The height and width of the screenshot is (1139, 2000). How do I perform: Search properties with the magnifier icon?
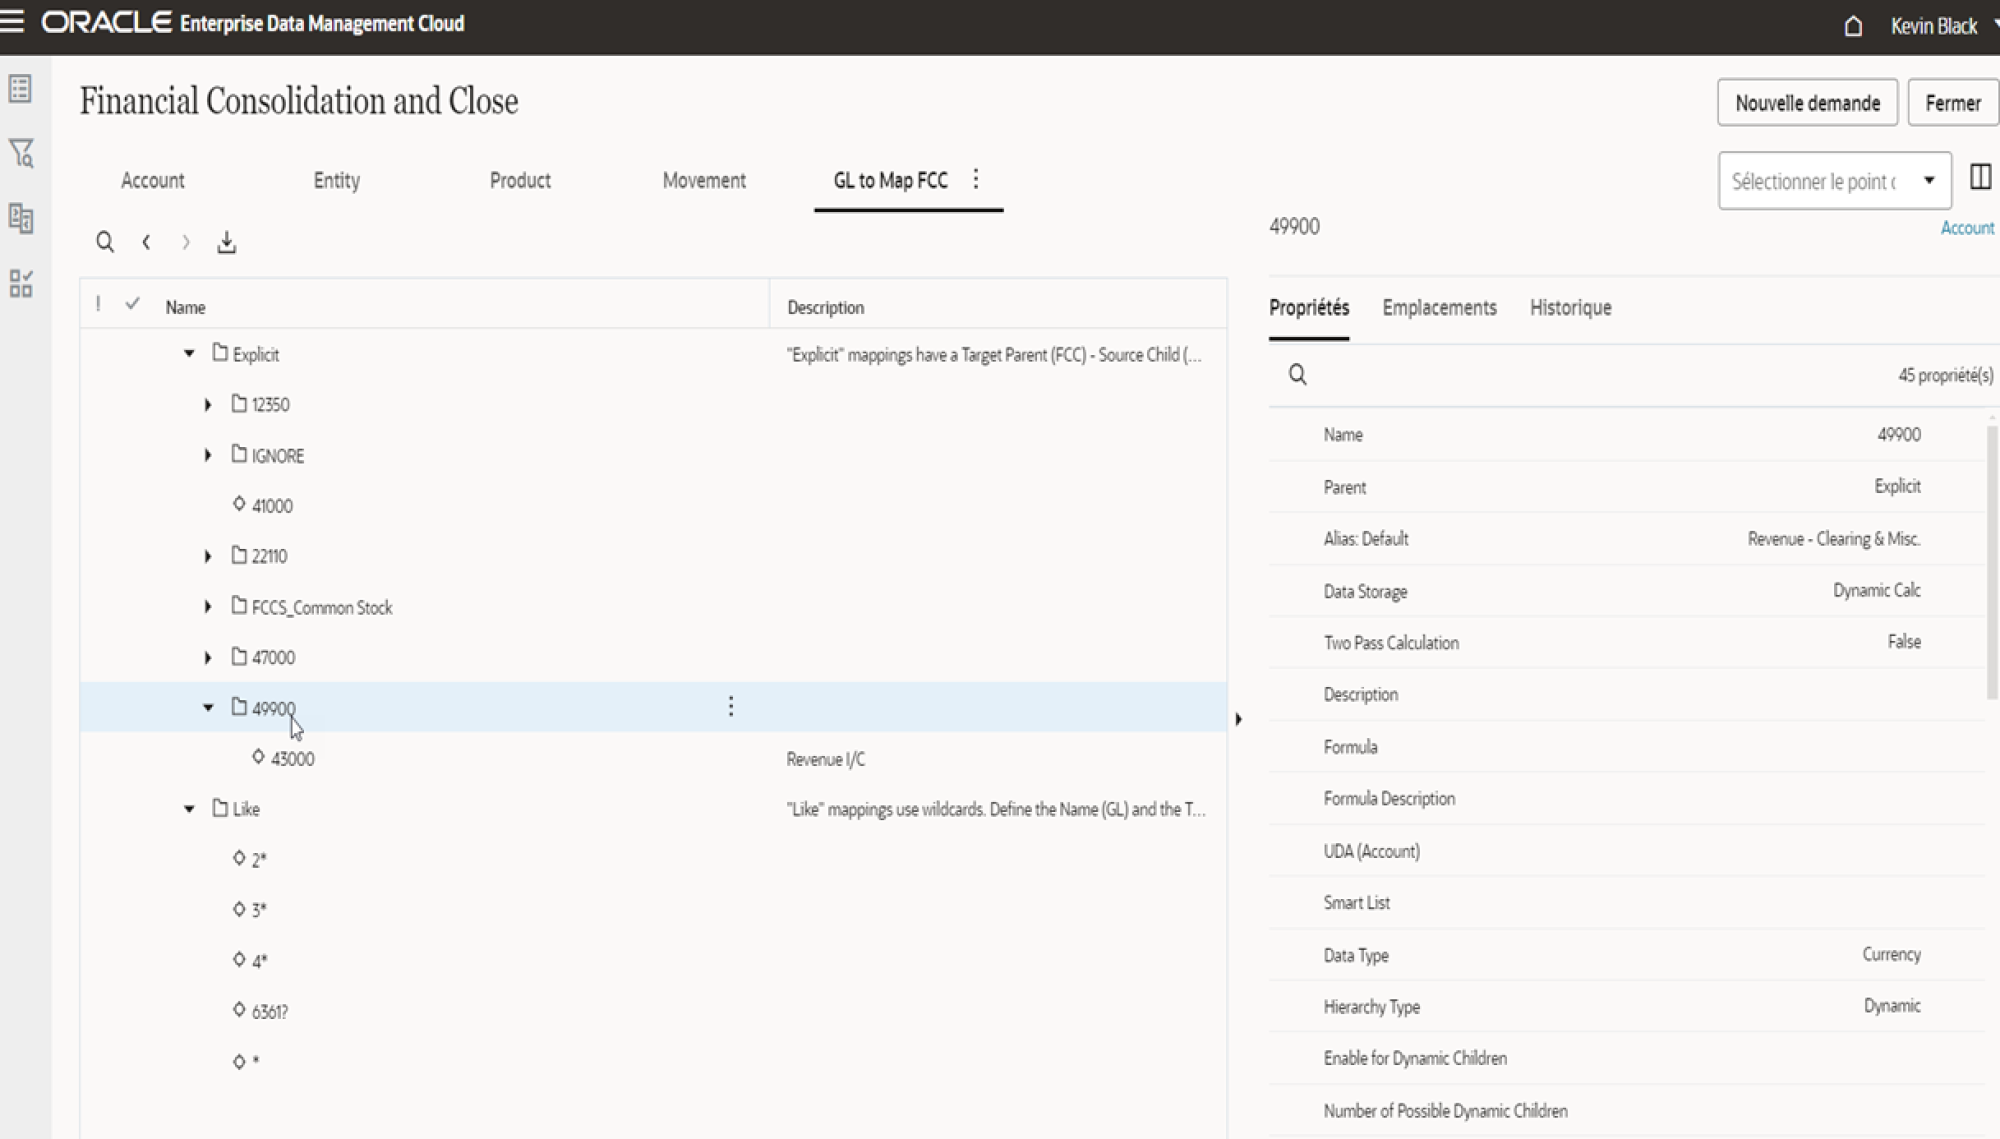tap(1298, 375)
